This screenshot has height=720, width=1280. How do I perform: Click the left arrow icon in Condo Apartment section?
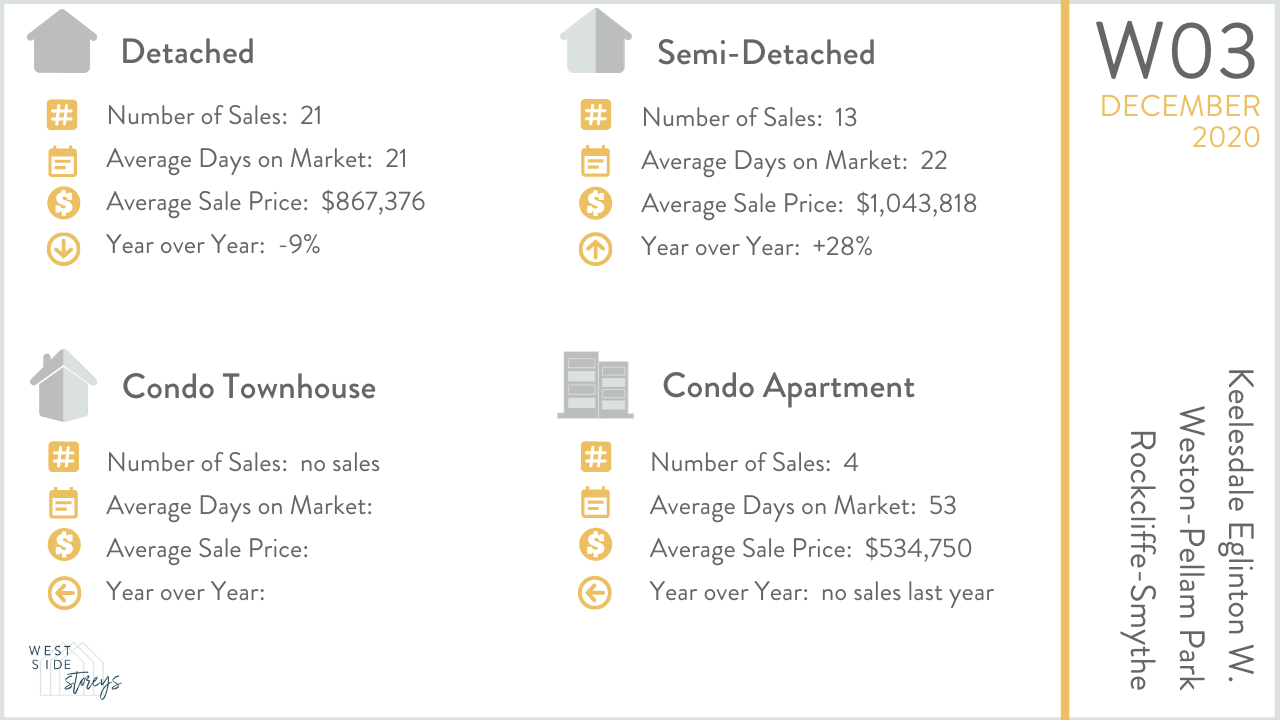point(595,593)
